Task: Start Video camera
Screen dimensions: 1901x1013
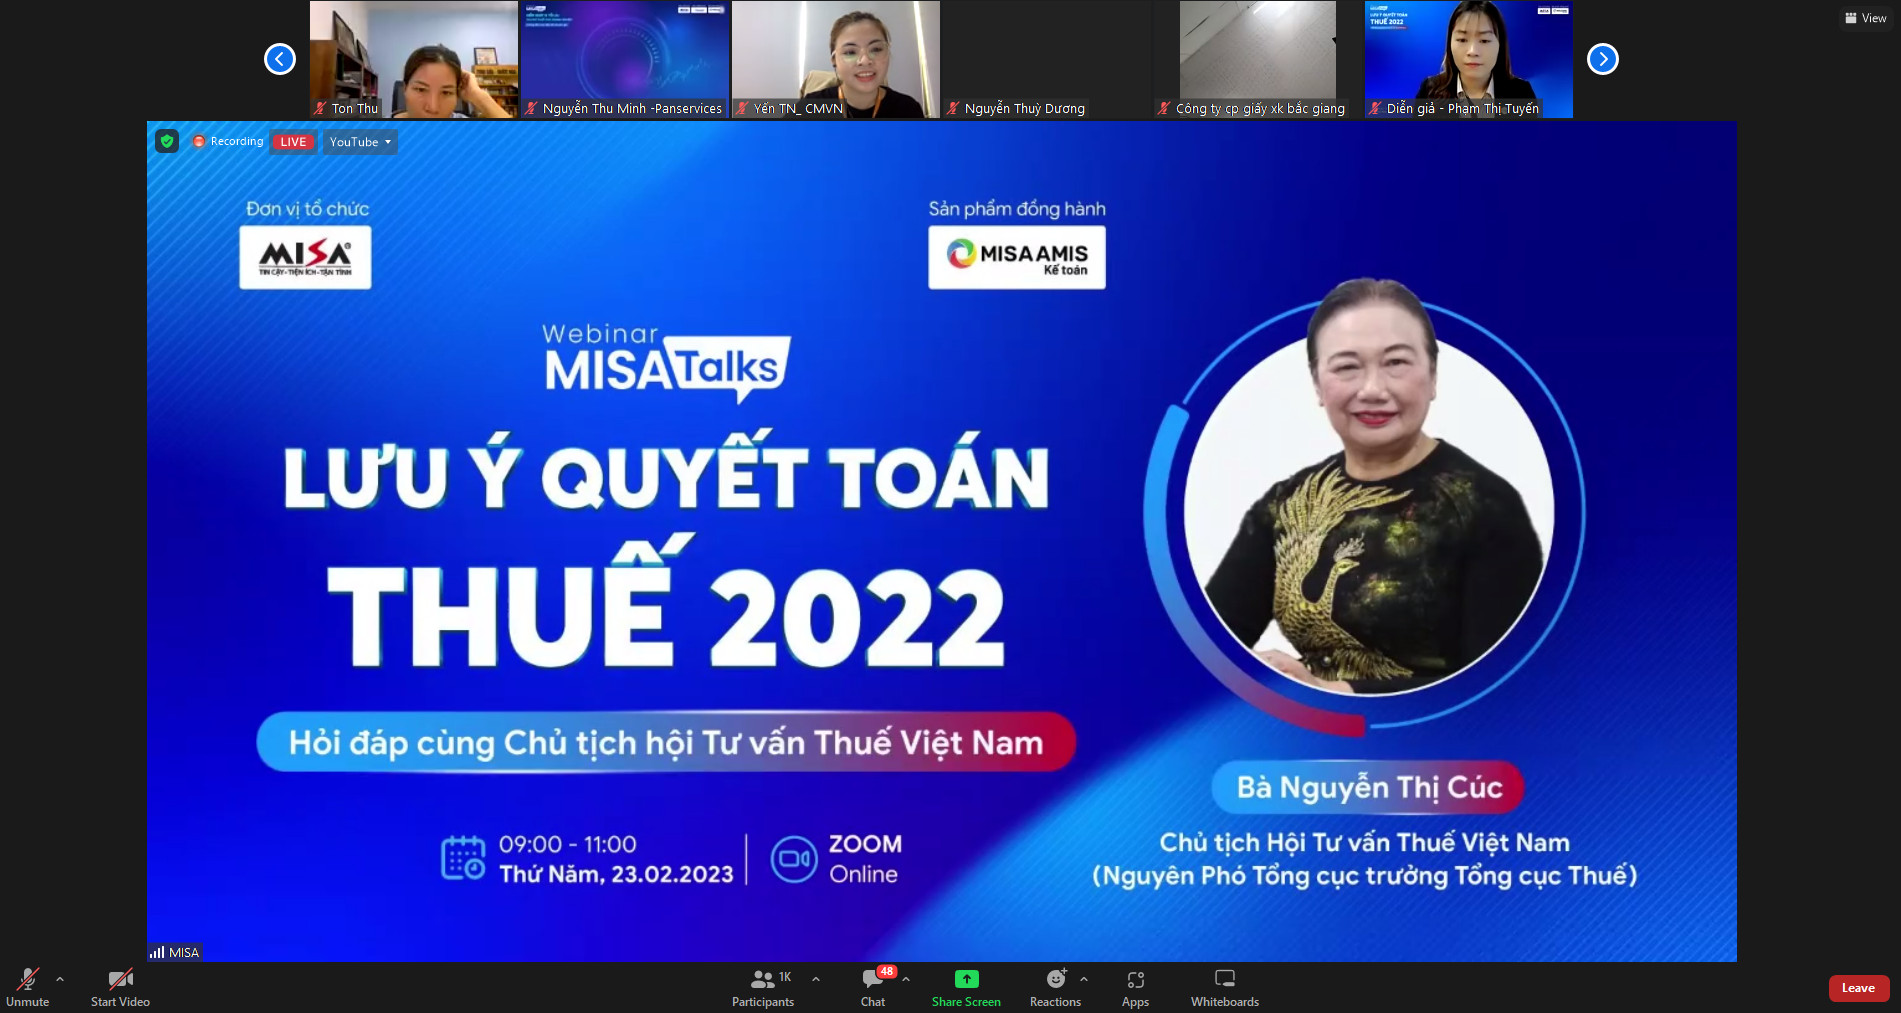Action: [120, 987]
